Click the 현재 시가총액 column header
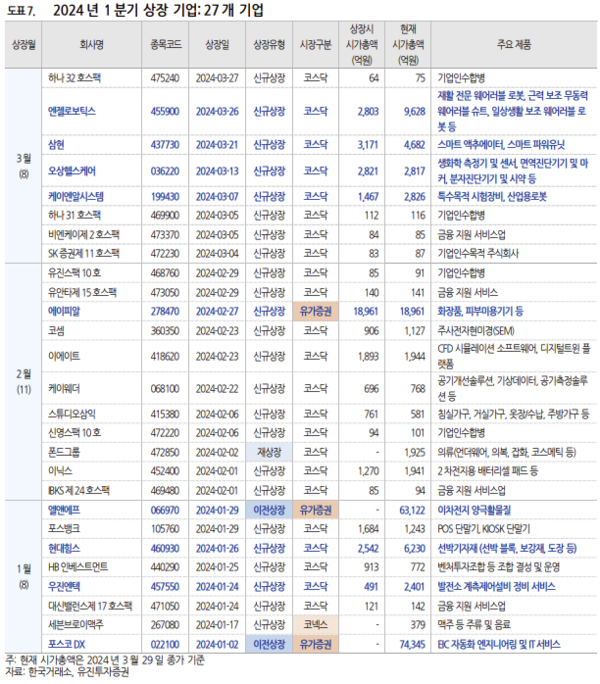Image resolution: width=600 pixels, height=684 pixels. [408, 44]
